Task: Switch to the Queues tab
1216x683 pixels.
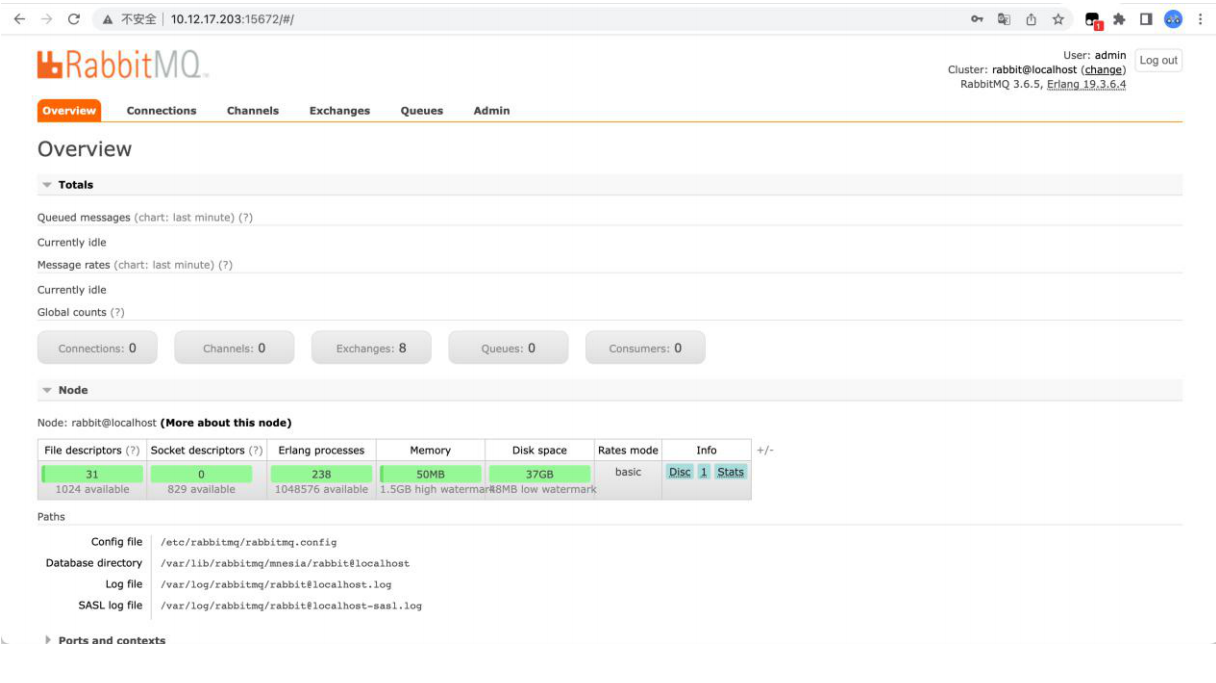Action: 421,111
